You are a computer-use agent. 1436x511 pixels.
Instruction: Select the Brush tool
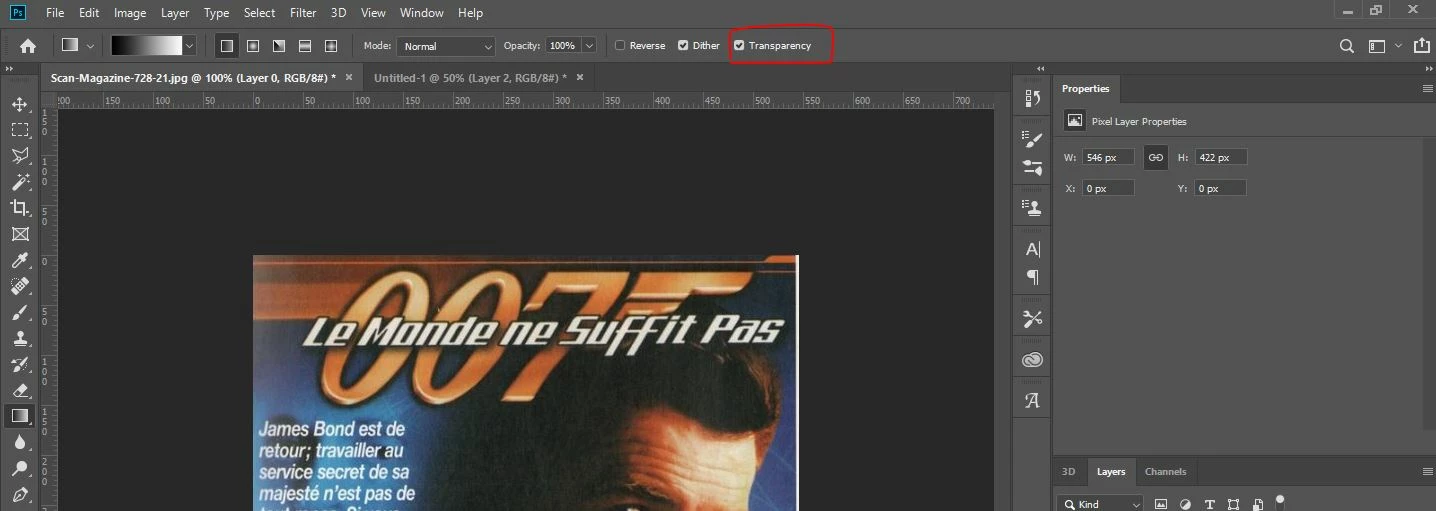pos(20,312)
